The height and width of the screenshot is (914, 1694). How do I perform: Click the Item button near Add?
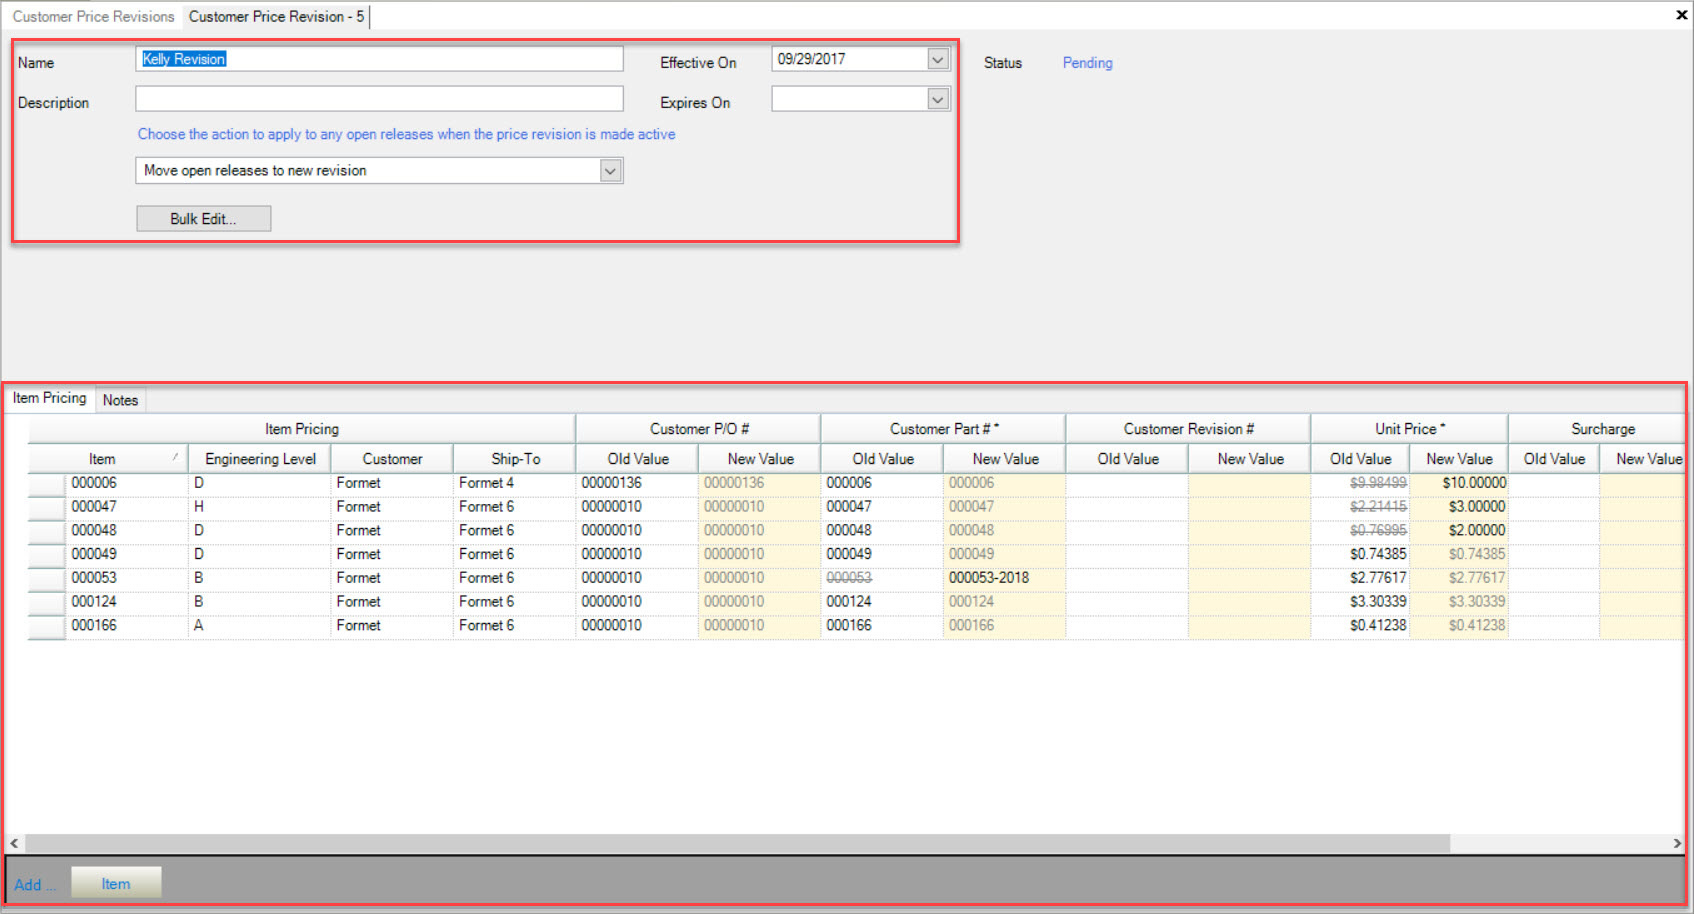point(116,883)
